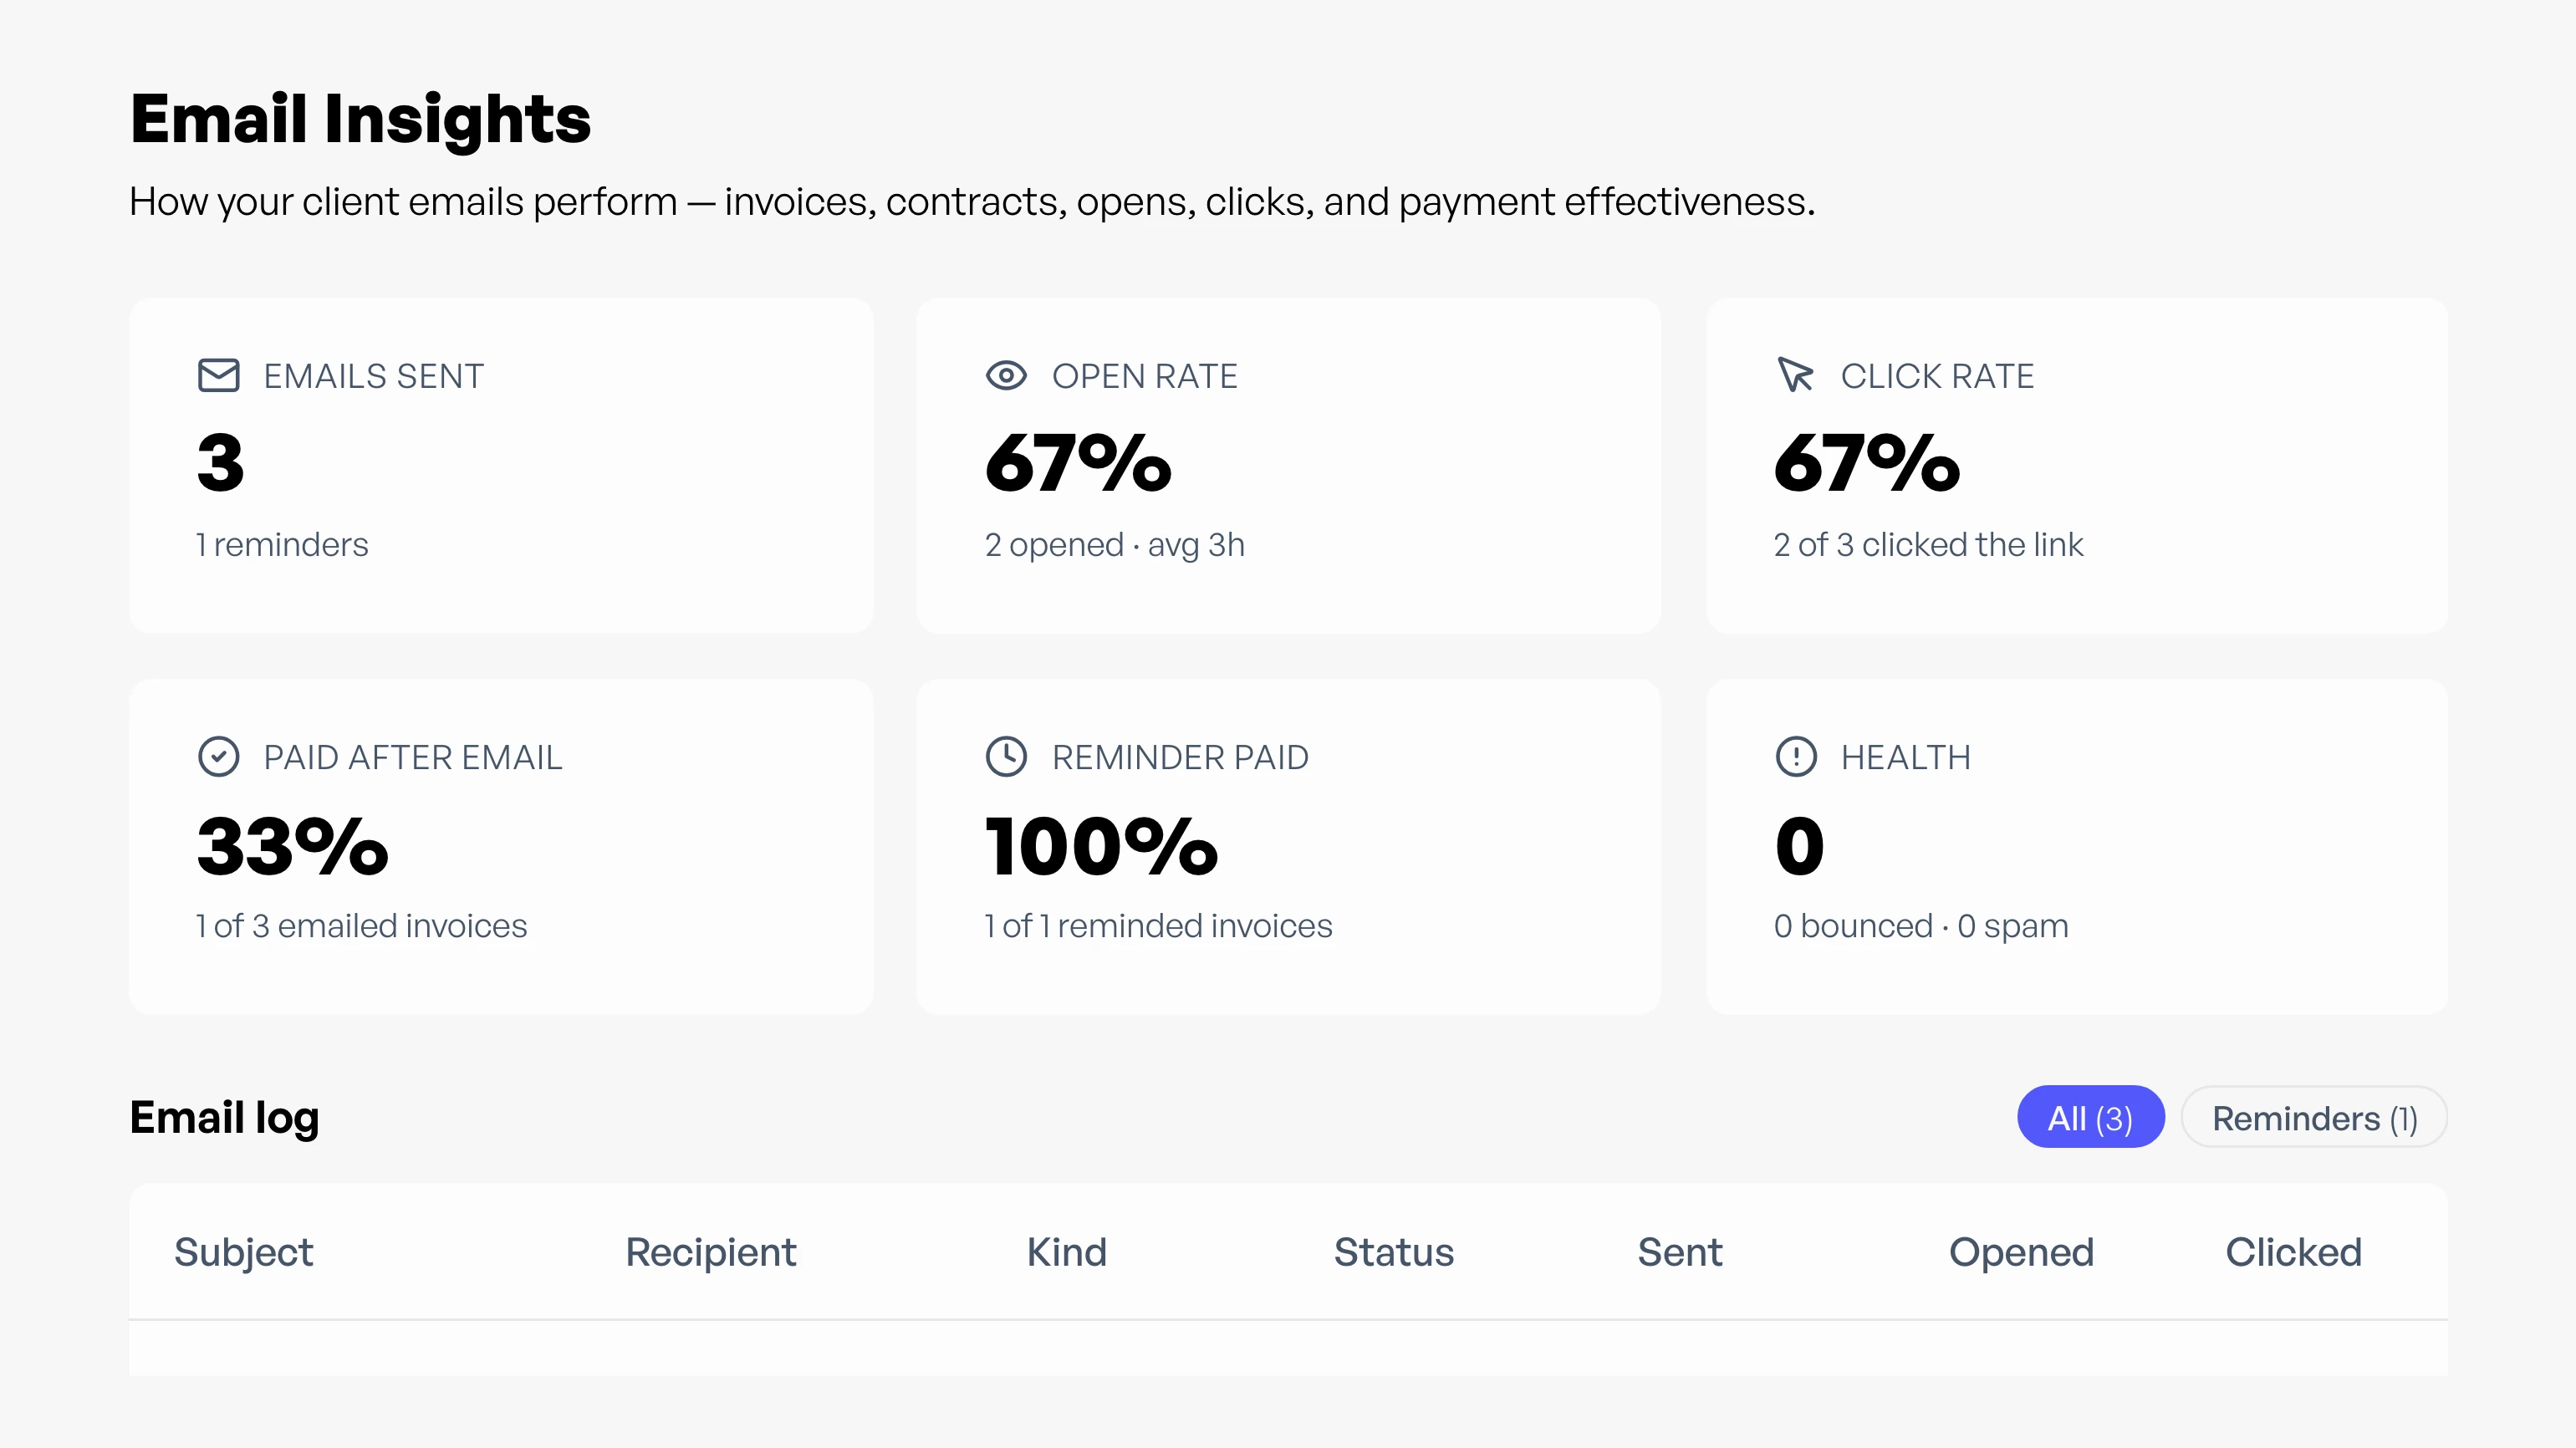Click the clock icon beside Reminder Paid
The image size is (2576, 1448).
pyautogui.click(x=1006, y=757)
